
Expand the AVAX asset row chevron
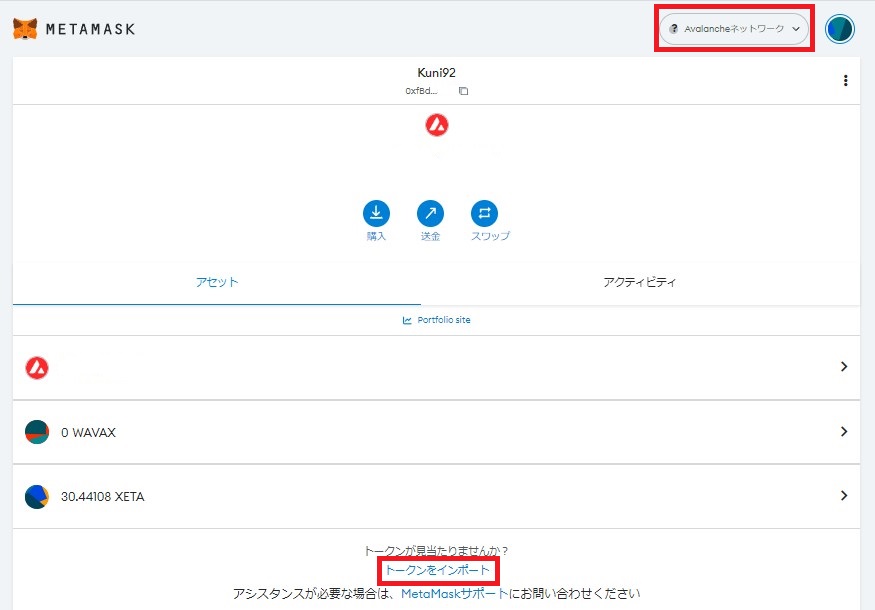844,367
